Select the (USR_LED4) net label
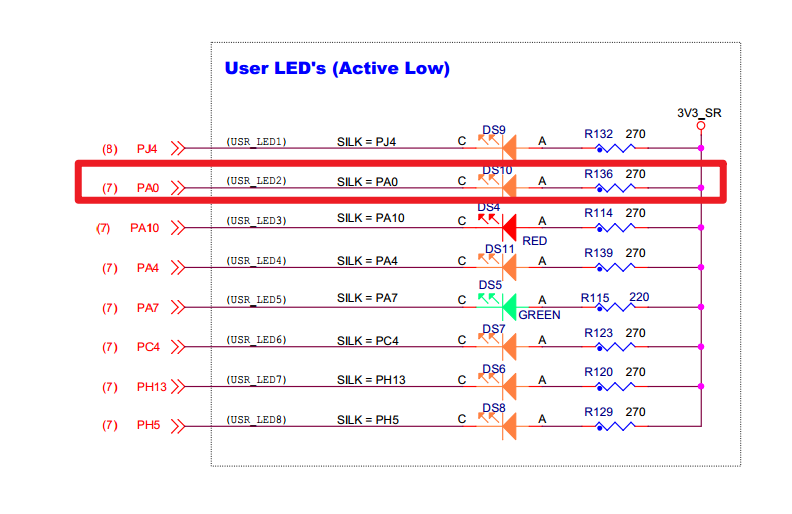This screenshot has width=792, height=514. click(x=256, y=261)
